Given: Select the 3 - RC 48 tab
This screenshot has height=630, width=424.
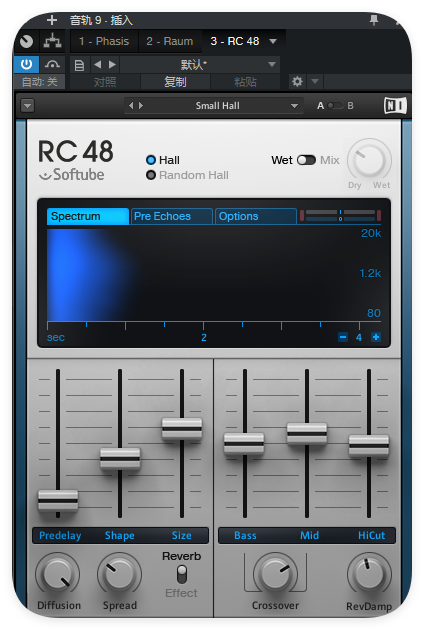Looking at the screenshot, I should click(x=235, y=41).
